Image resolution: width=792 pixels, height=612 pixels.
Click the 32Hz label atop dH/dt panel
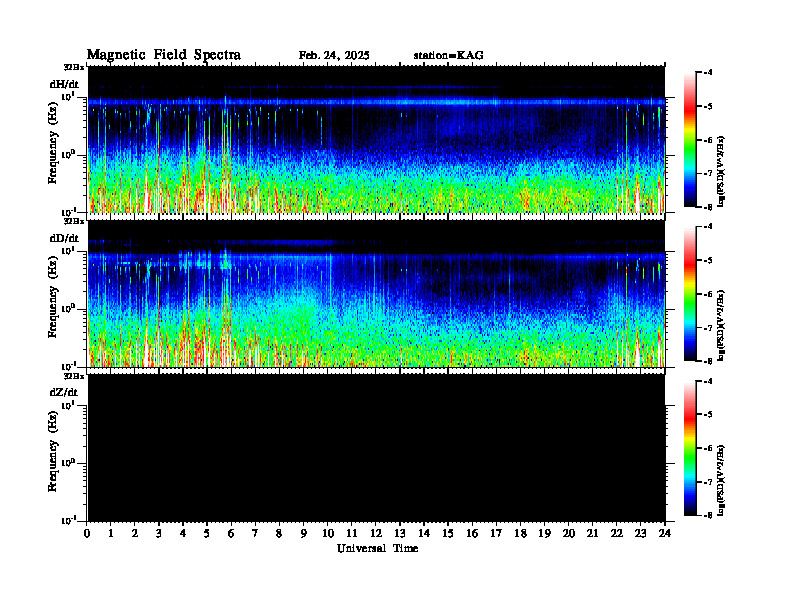(x=74, y=67)
